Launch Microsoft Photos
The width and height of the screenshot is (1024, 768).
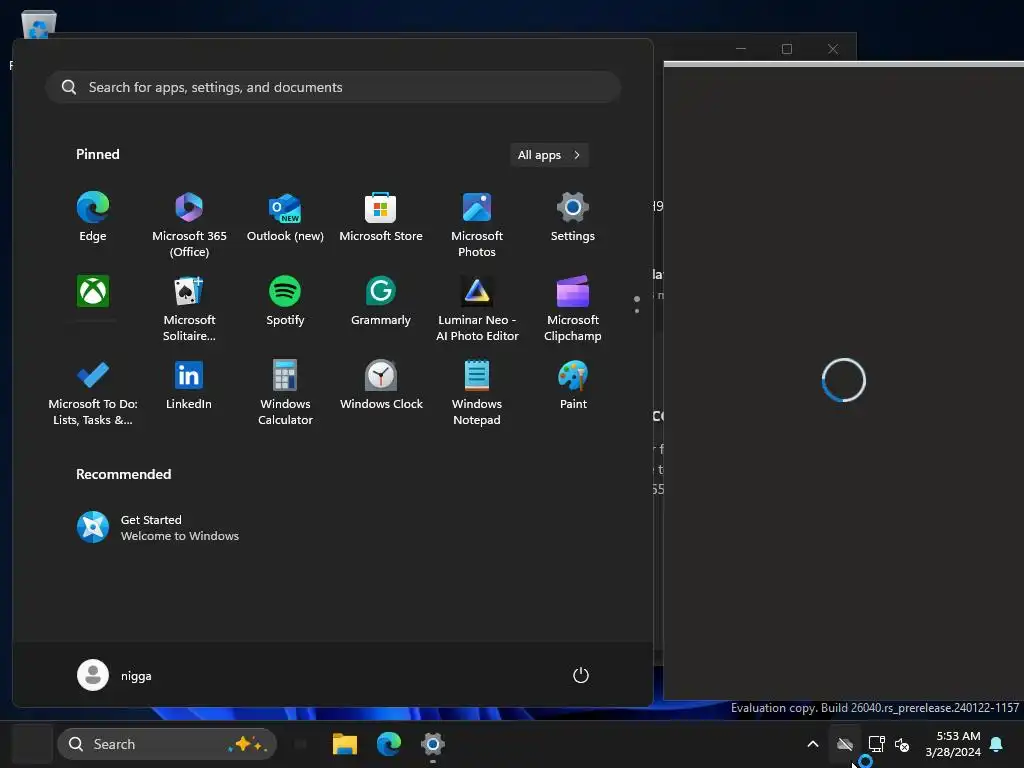point(477,225)
